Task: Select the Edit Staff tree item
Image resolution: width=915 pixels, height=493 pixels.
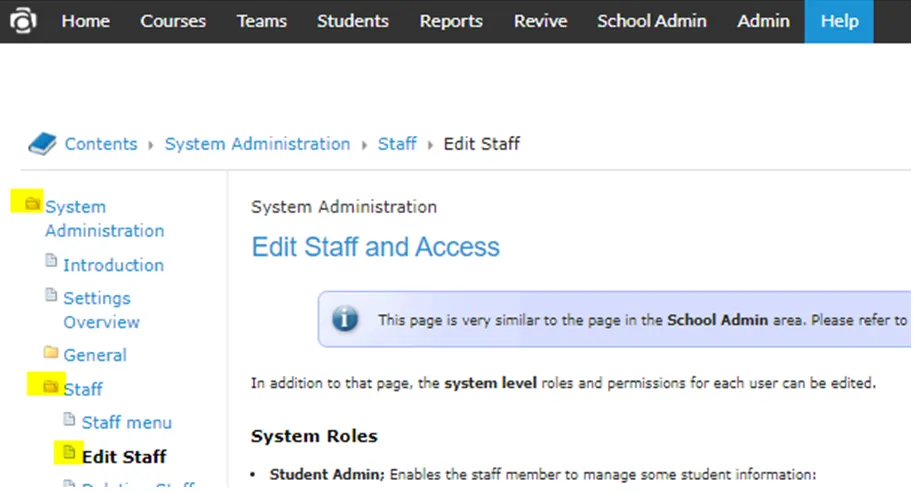Action: 124,457
